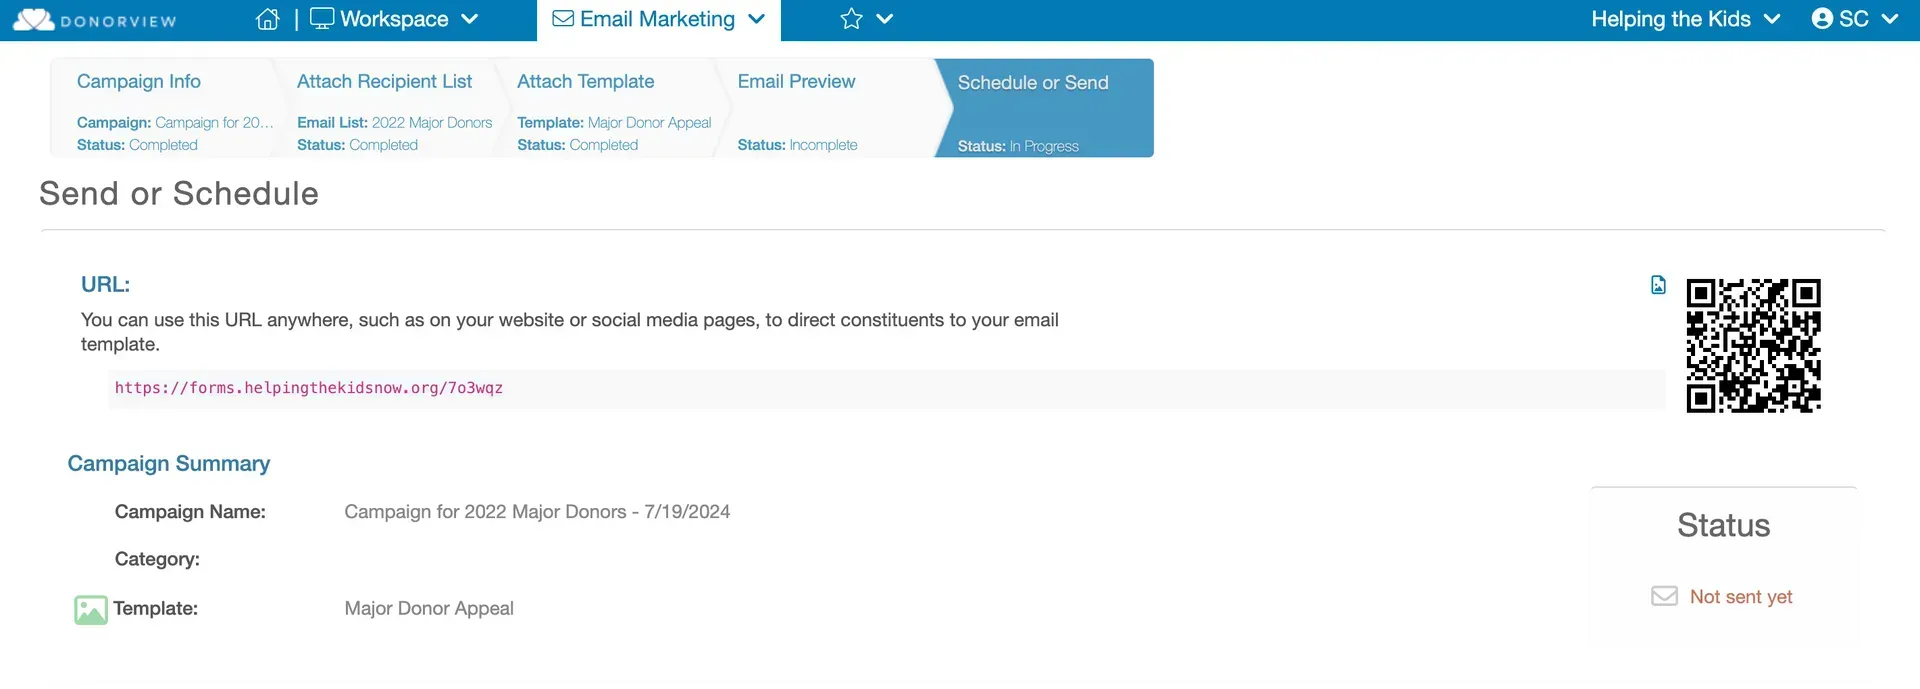Image resolution: width=1920 pixels, height=689 pixels.
Task: Open the Workspace menu
Action: tap(394, 19)
